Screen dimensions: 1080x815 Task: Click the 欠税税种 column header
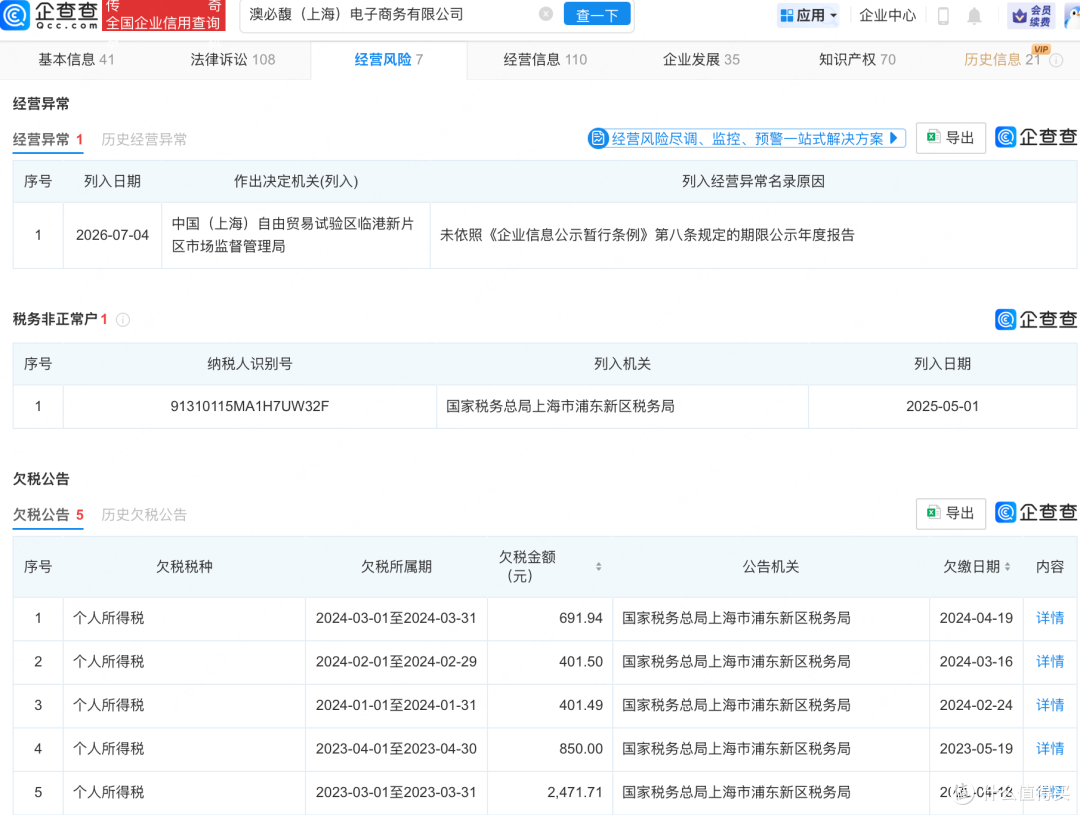(184, 566)
